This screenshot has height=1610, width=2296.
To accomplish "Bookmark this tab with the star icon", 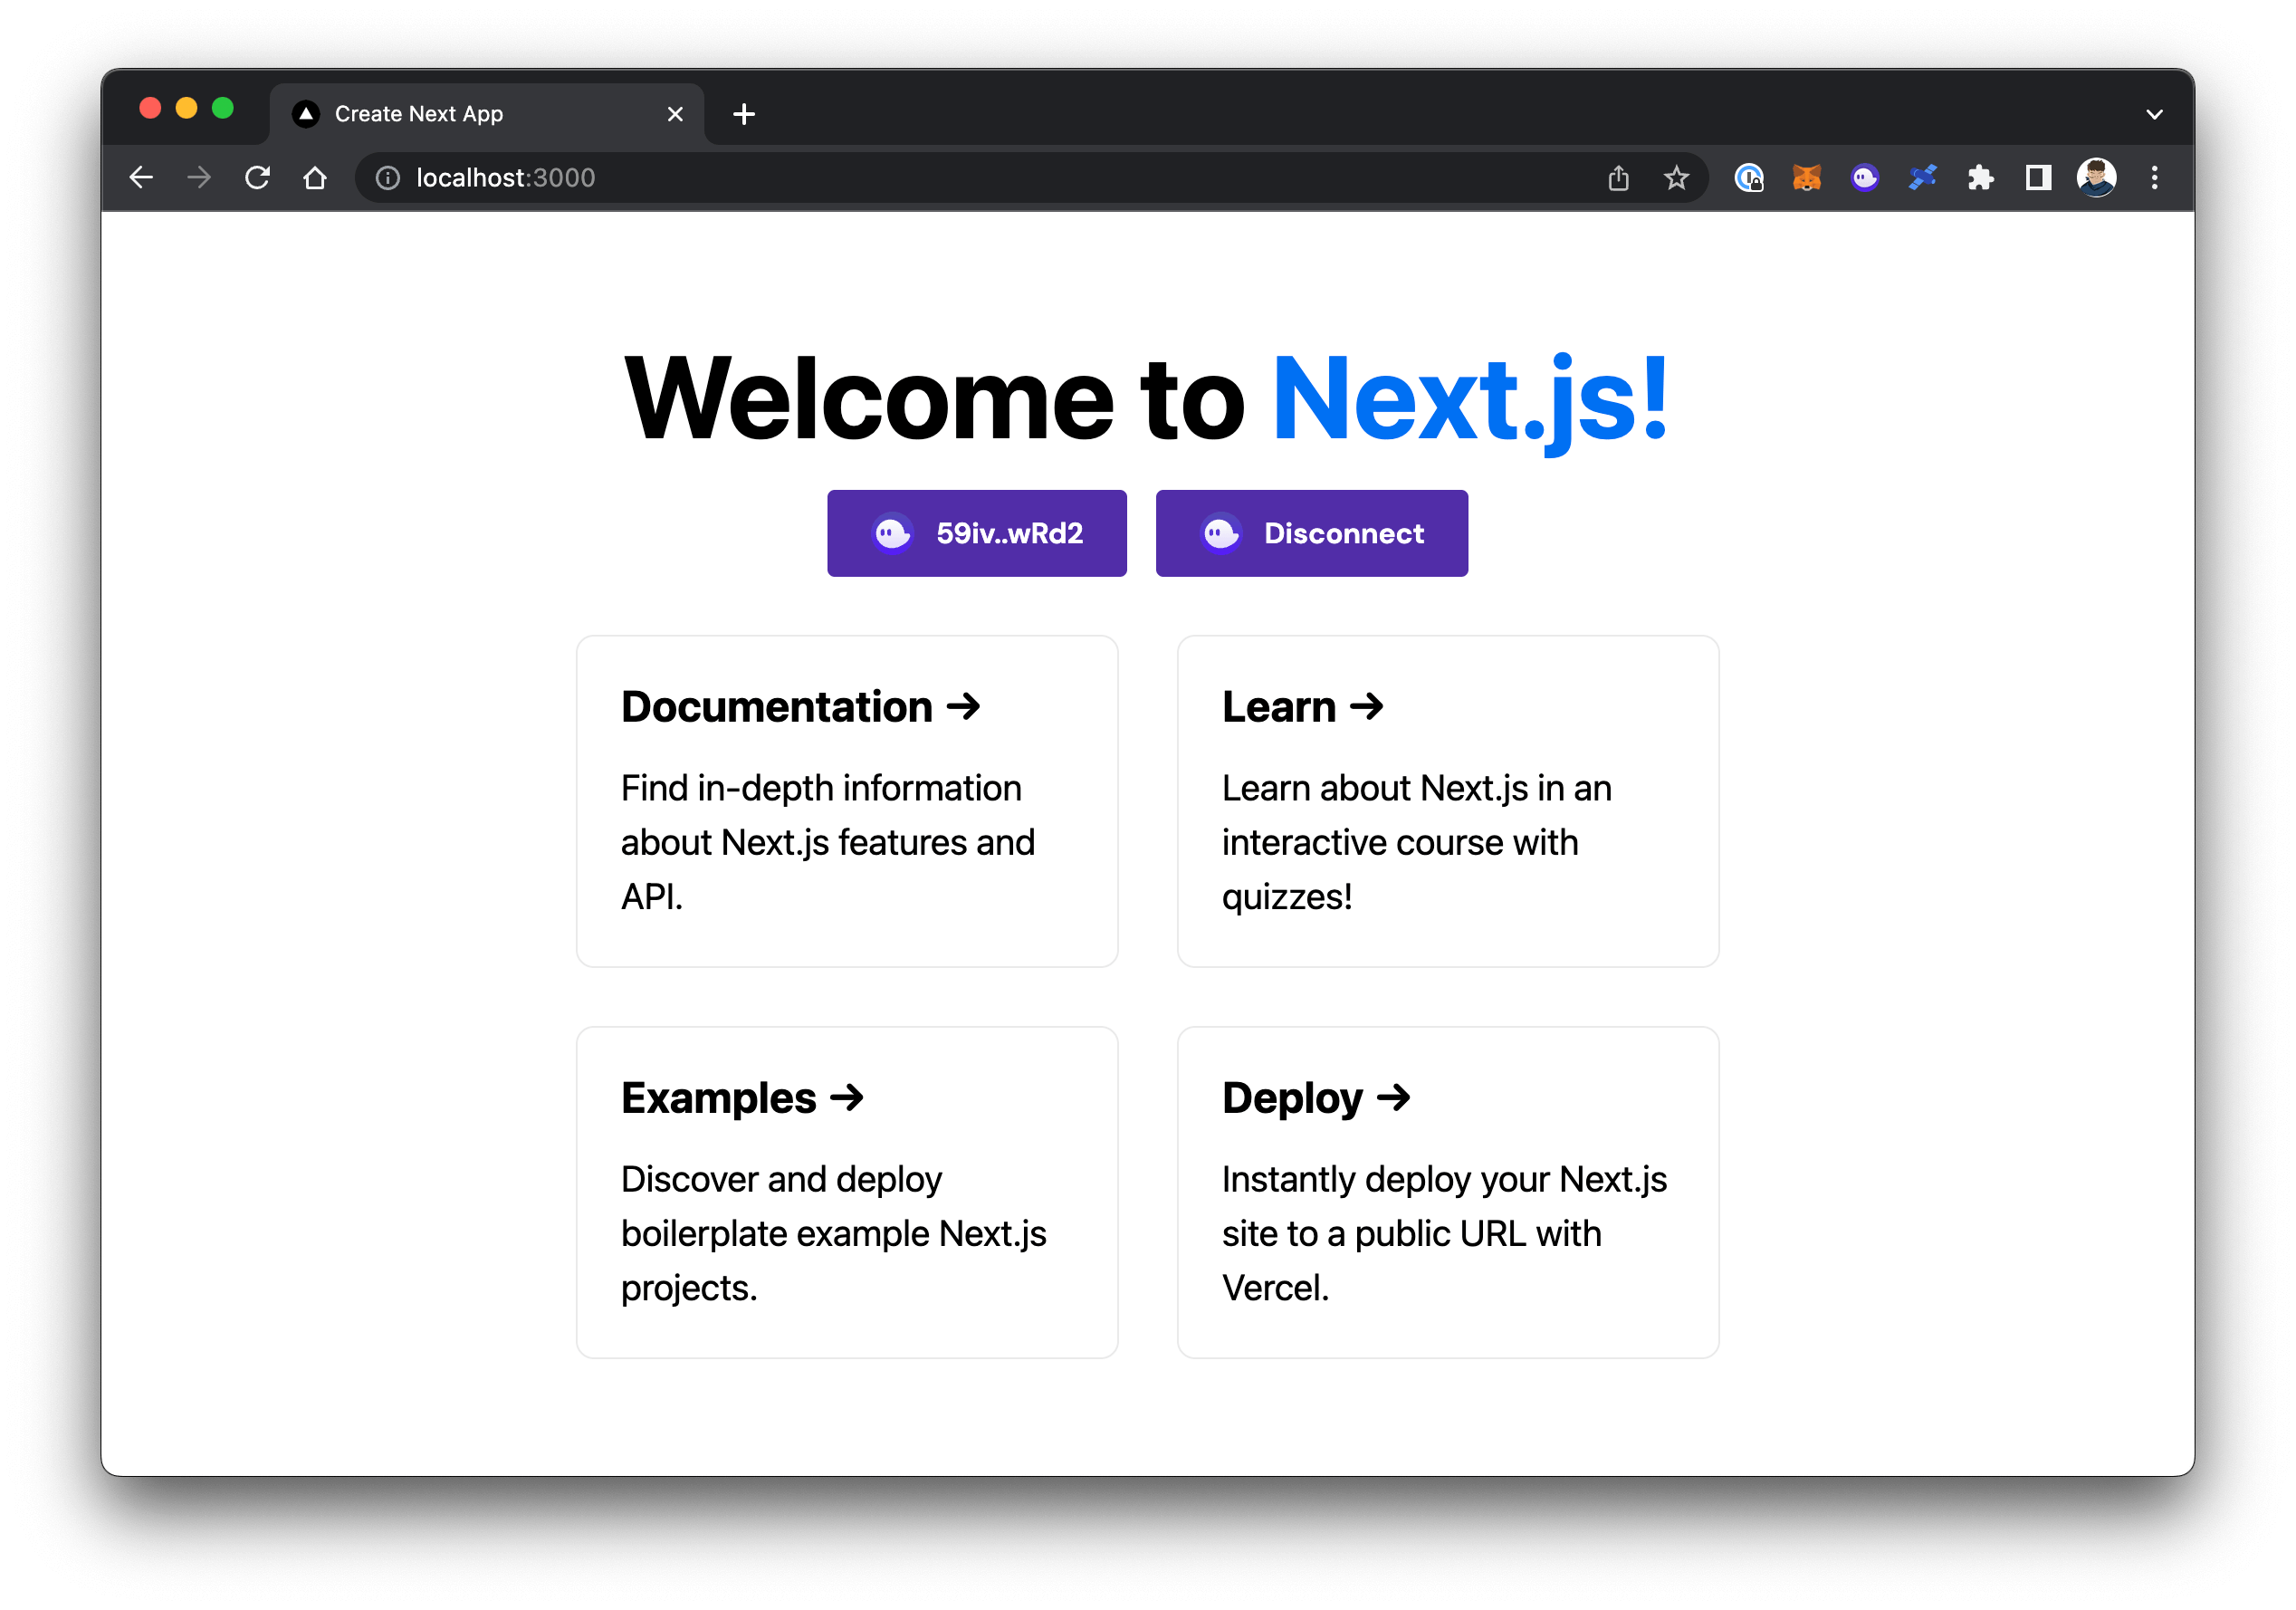I will point(1676,178).
